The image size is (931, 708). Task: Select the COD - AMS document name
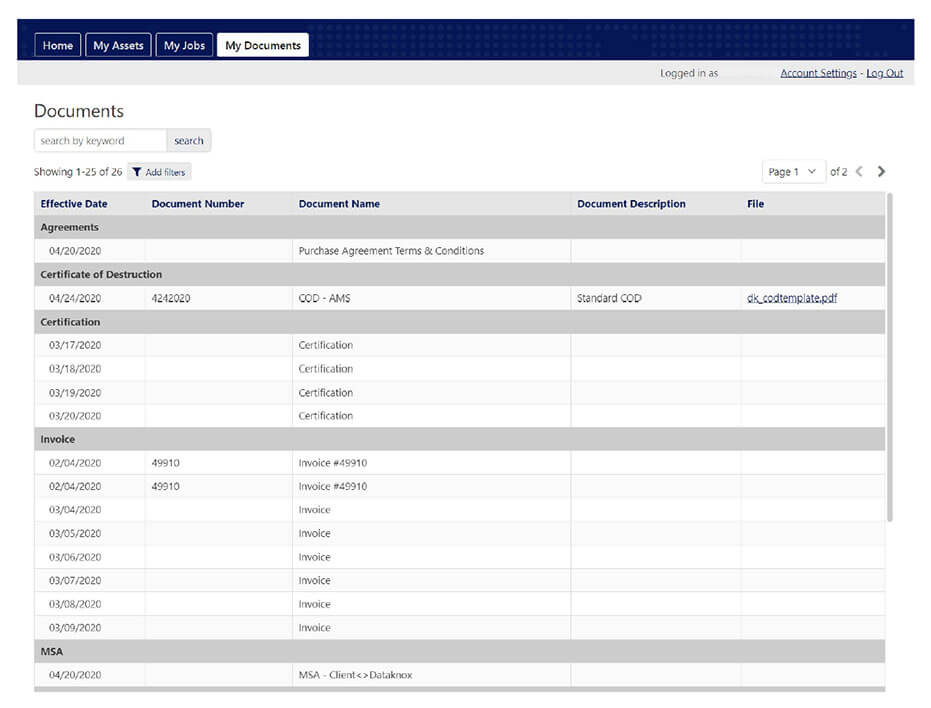click(324, 298)
